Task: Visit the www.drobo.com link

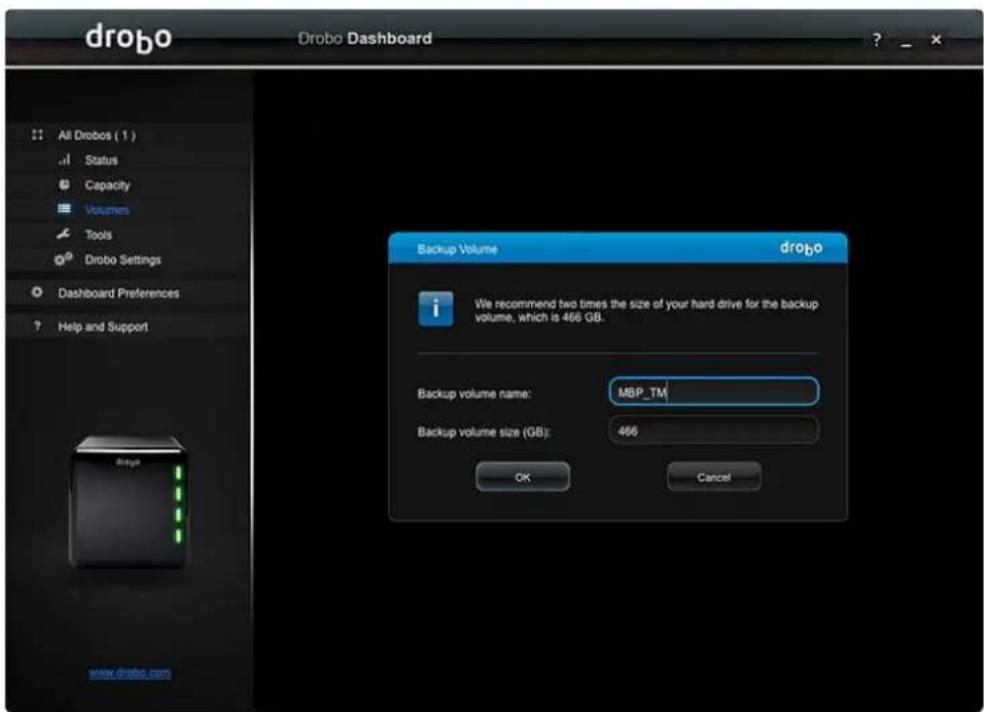Action: coord(130,673)
